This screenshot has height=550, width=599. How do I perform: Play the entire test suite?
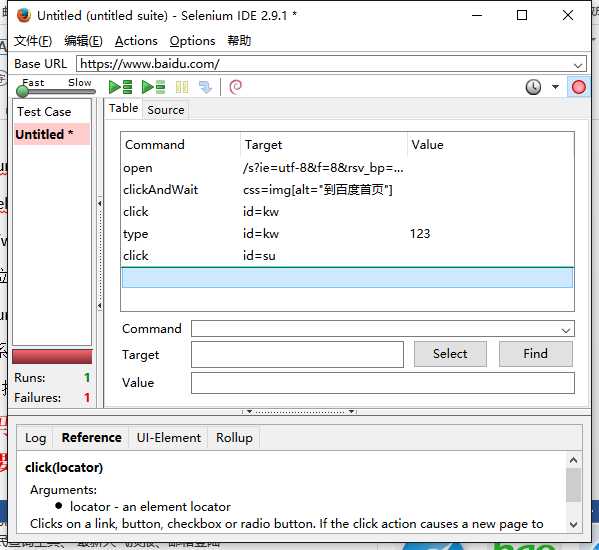tap(120, 87)
